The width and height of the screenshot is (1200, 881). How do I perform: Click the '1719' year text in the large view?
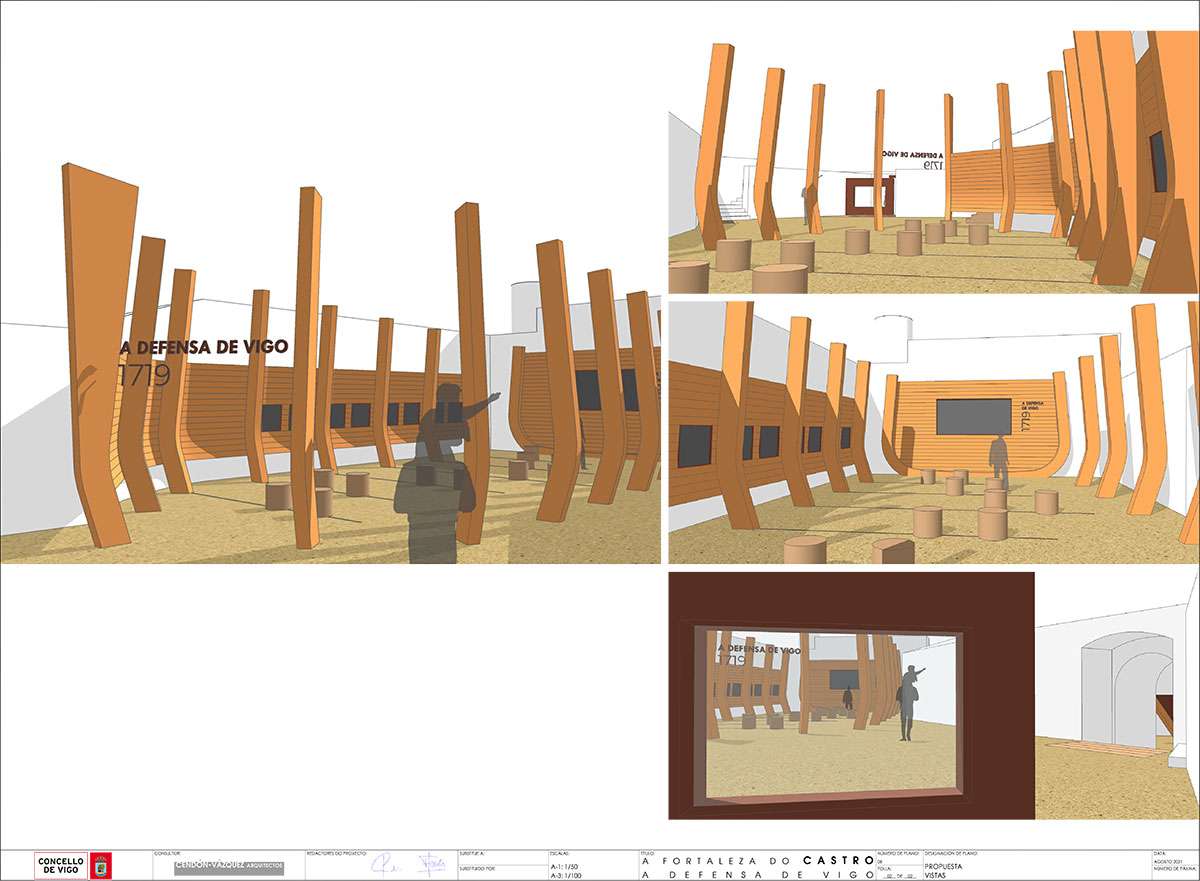(144, 376)
